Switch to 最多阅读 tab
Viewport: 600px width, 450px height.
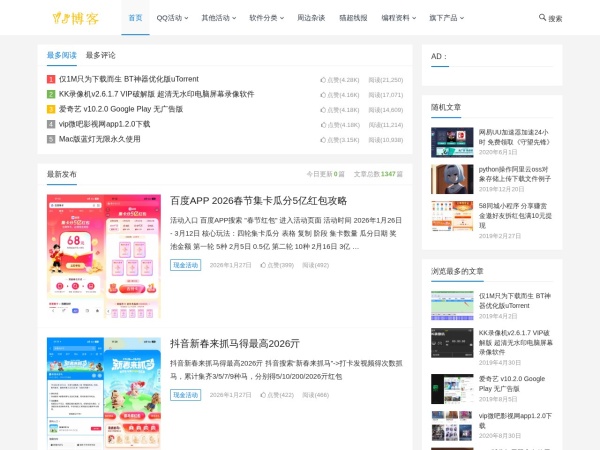point(62,55)
